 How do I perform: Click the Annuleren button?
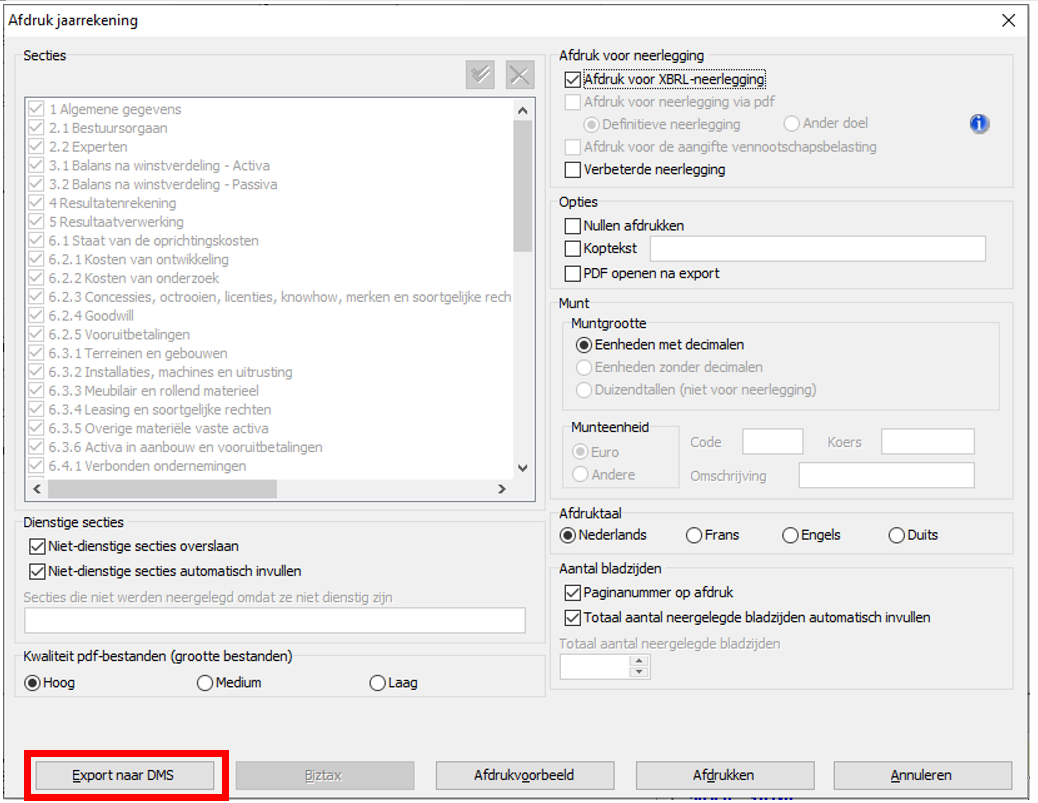[x=922, y=775]
